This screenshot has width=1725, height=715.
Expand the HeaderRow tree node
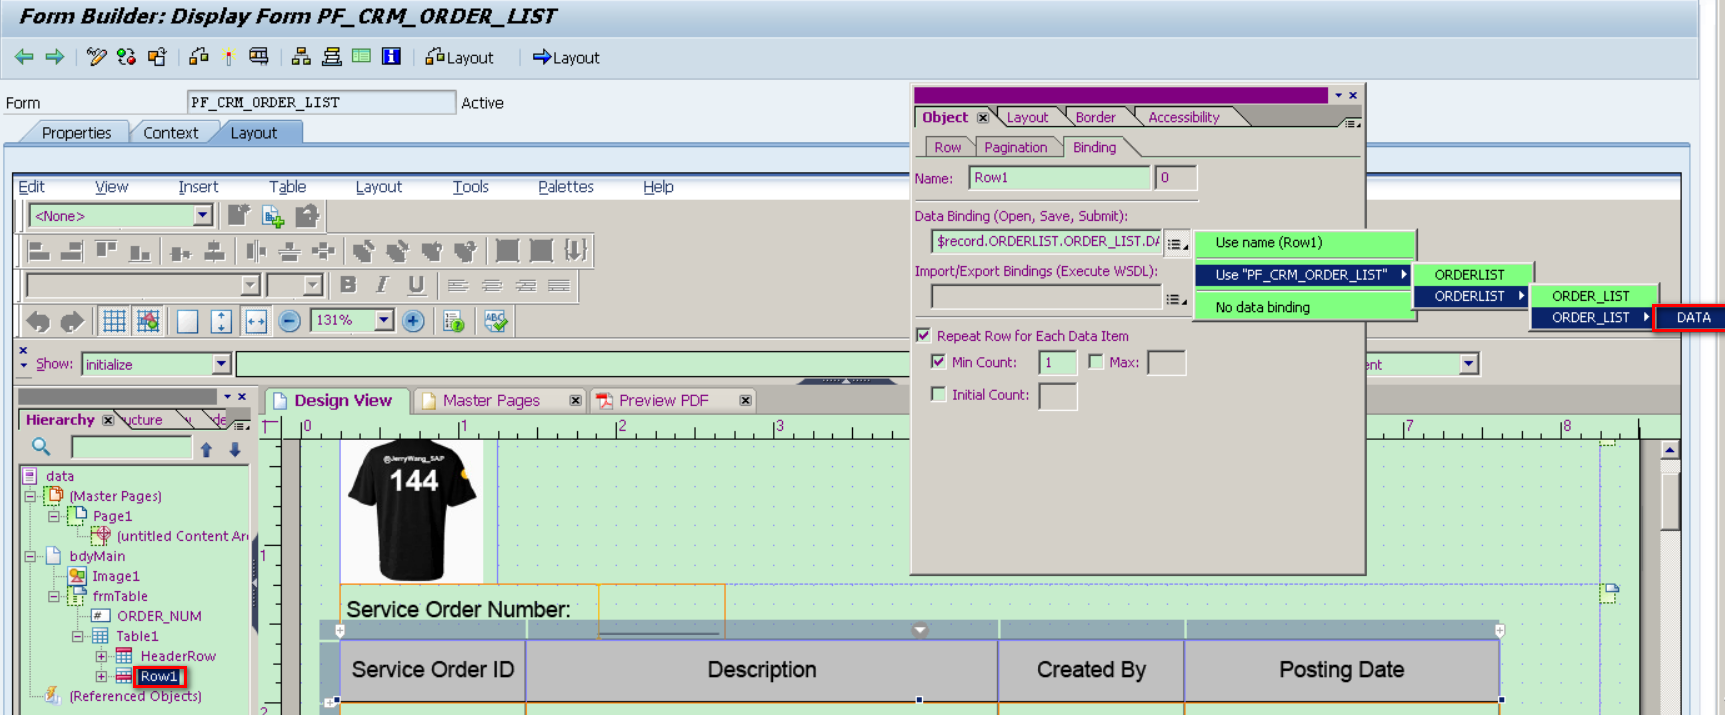tap(102, 656)
